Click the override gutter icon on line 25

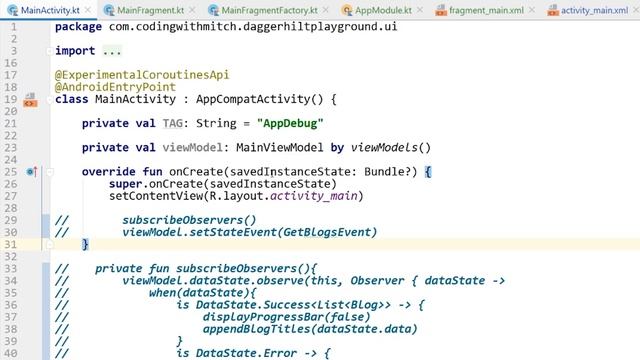coord(32,172)
